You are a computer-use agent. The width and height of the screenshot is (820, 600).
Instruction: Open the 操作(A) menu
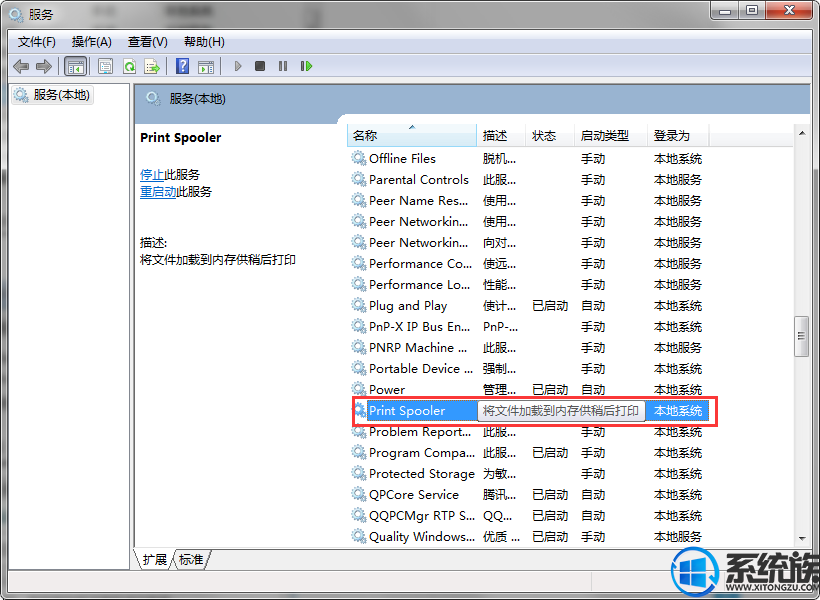tap(92, 42)
